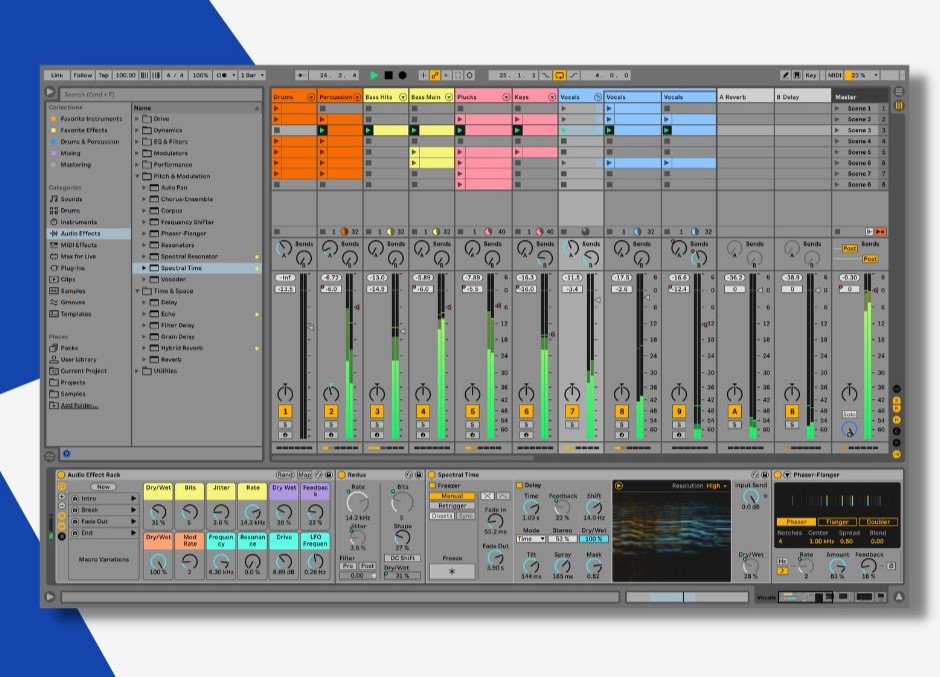The height and width of the screenshot is (677, 940).
Task: Click the Rand button in Audio Effect Rack
Action: coord(285,475)
